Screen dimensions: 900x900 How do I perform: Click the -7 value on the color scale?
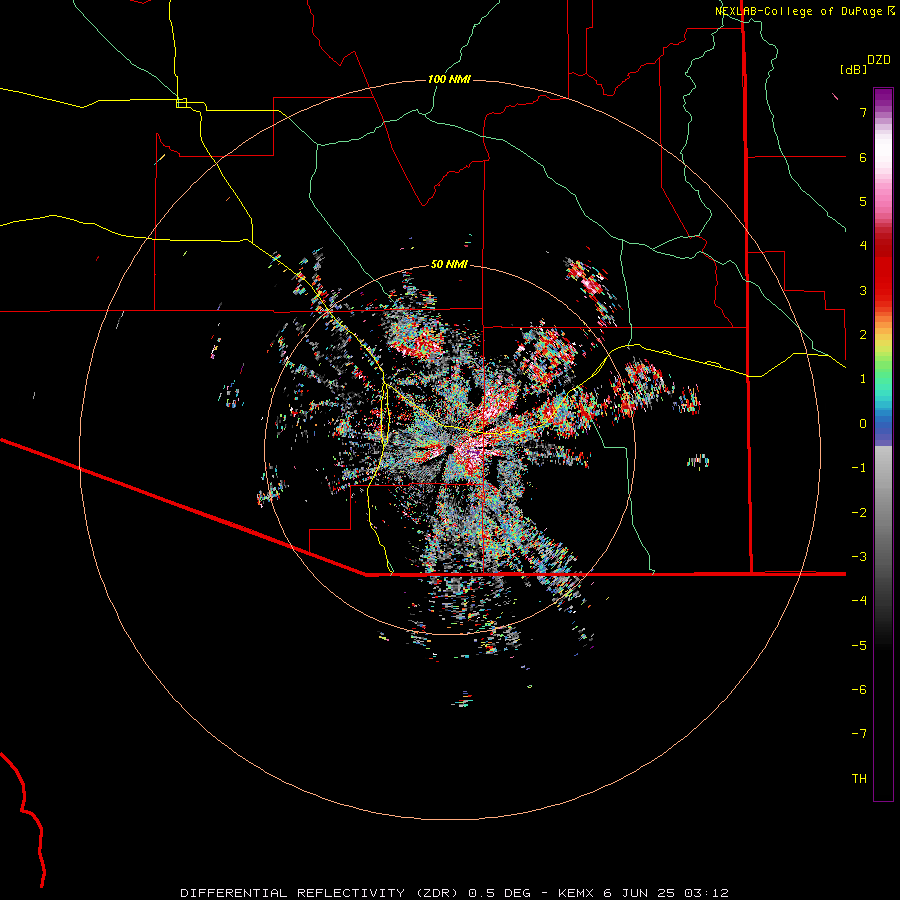tap(859, 734)
